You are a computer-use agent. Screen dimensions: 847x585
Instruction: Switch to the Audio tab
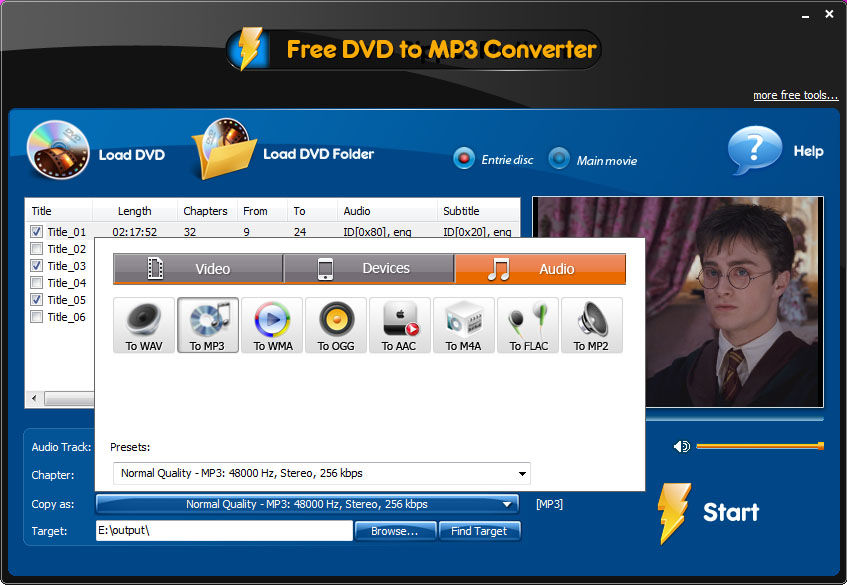540,268
